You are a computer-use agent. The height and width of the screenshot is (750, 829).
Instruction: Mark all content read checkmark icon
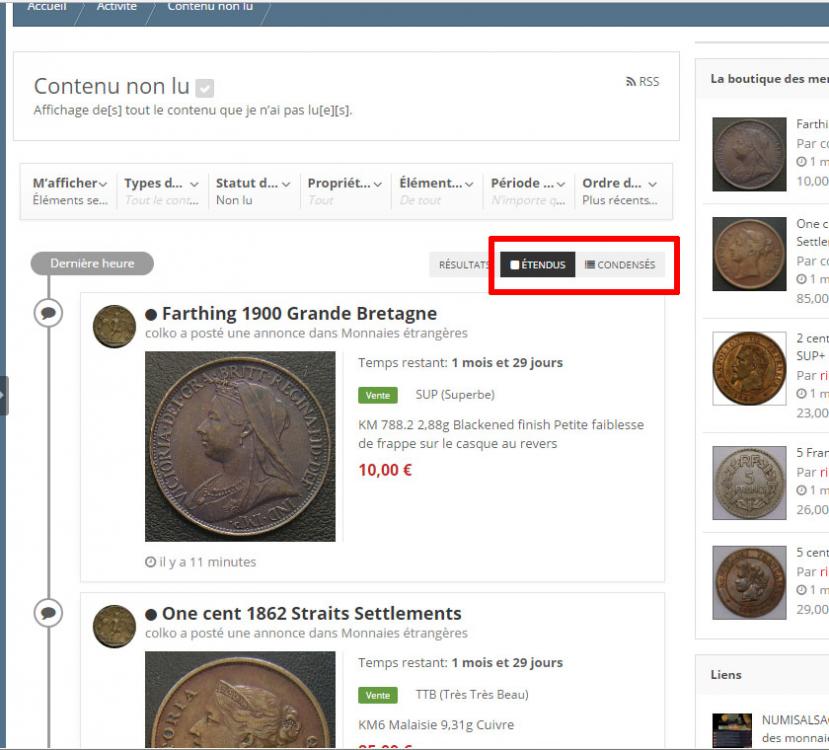click(205, 88)
